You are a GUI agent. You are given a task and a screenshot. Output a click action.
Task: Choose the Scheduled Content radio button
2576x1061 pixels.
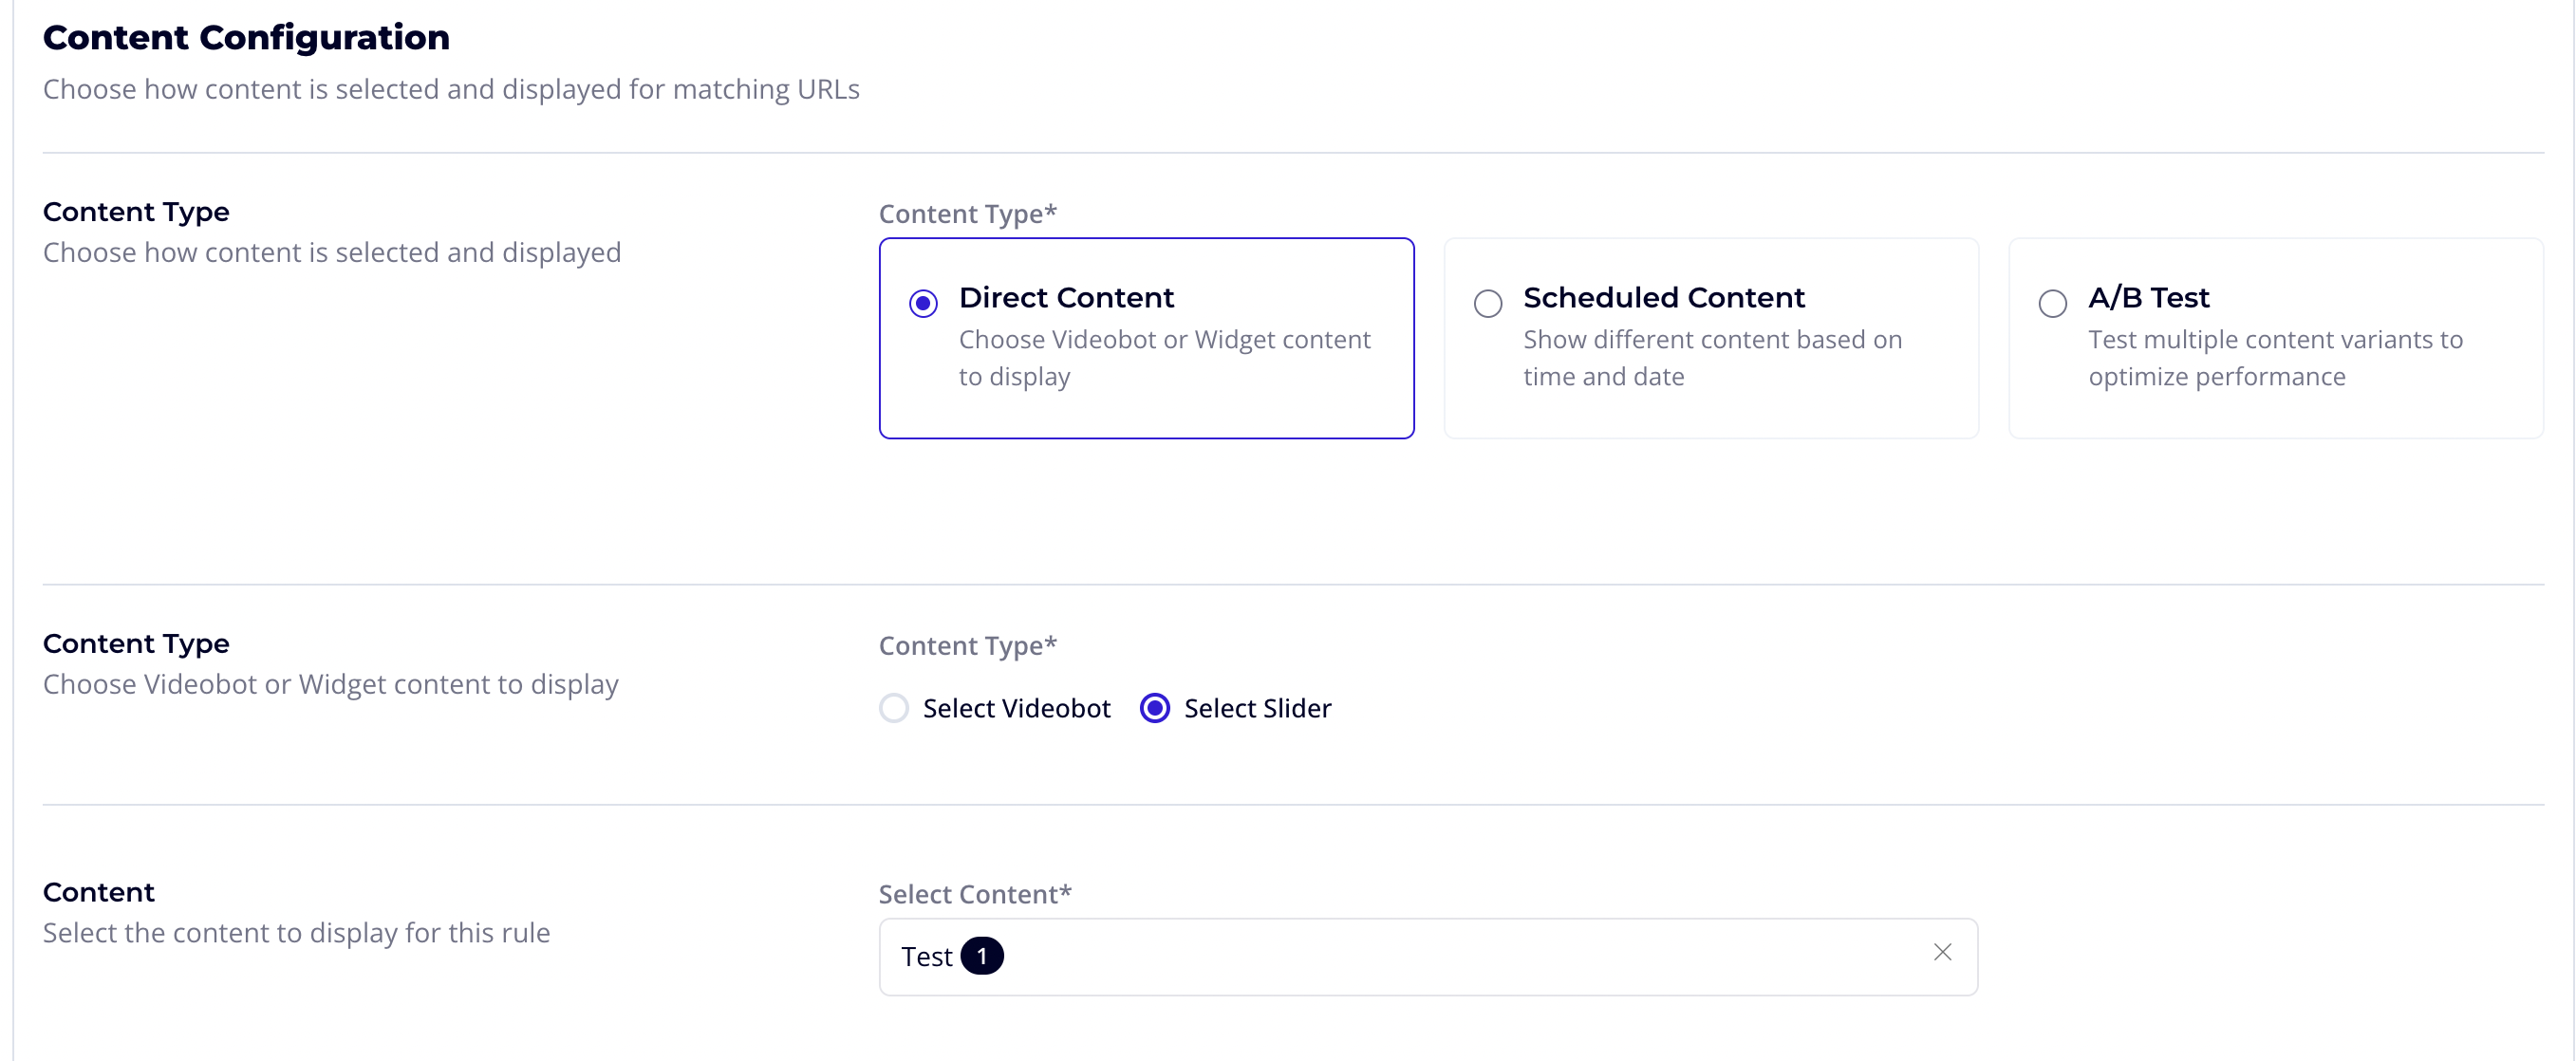tap(1488, 303)
